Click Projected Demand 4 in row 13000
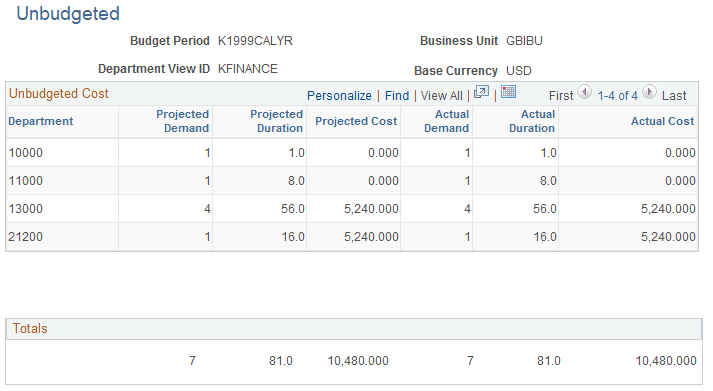 click(207, 209)
